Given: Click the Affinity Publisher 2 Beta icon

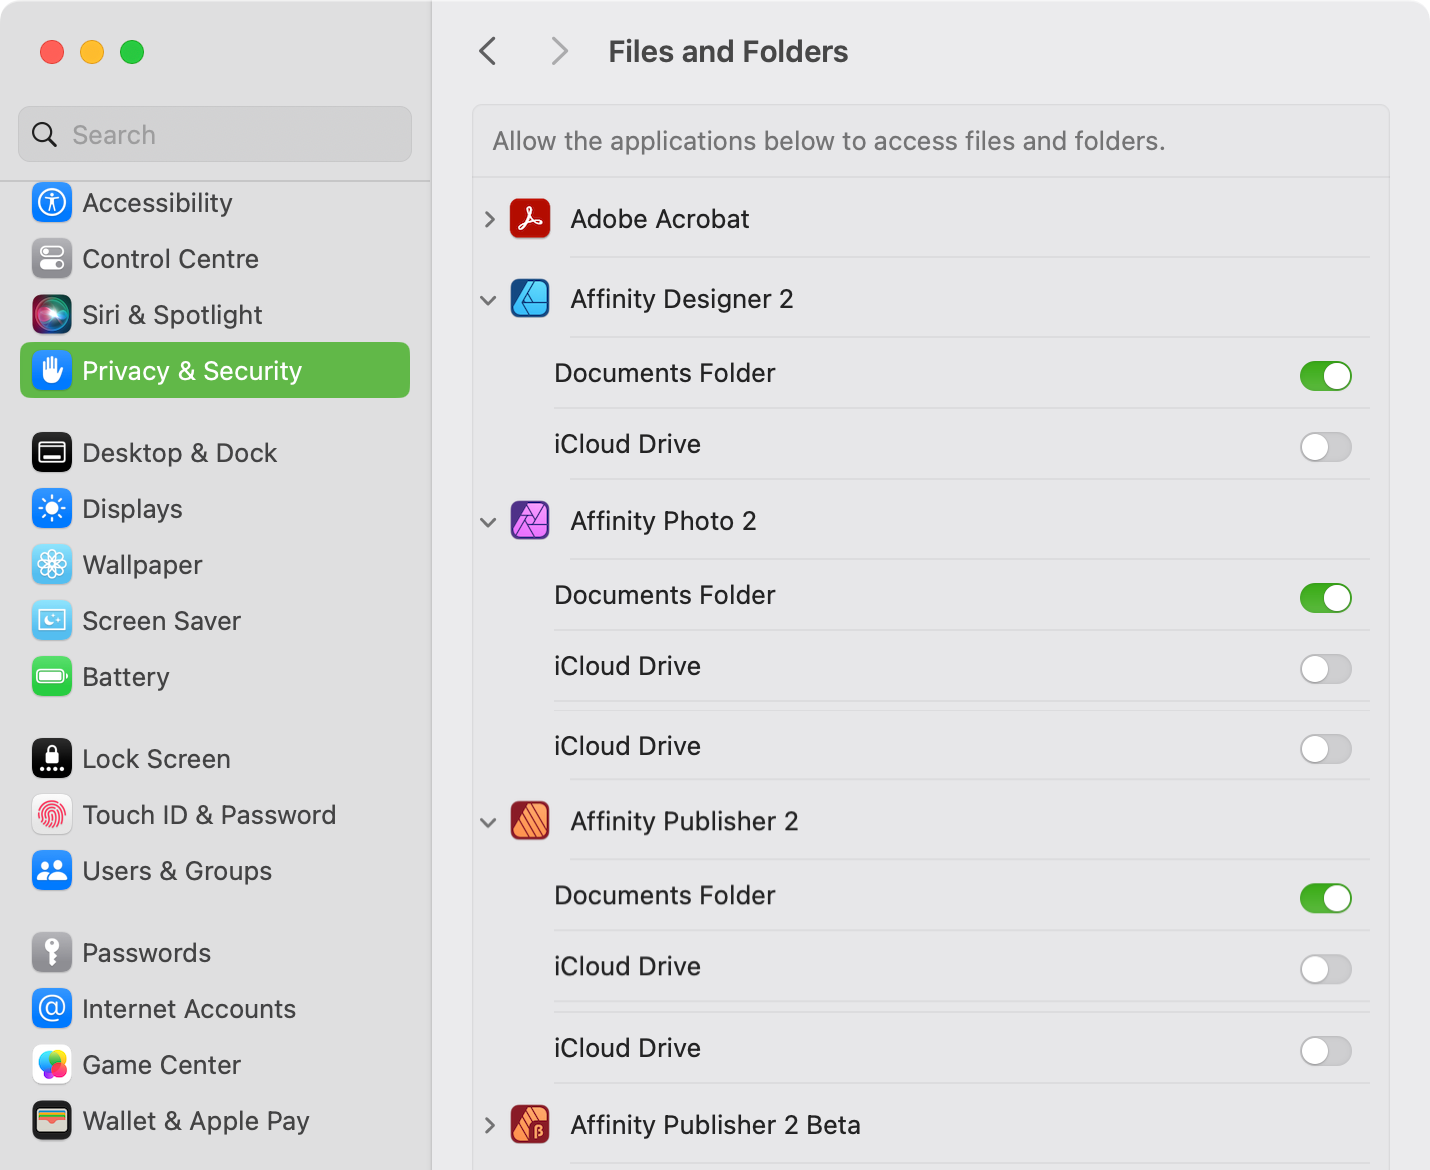Looking at the screenshot, I should pos(530,1125).
